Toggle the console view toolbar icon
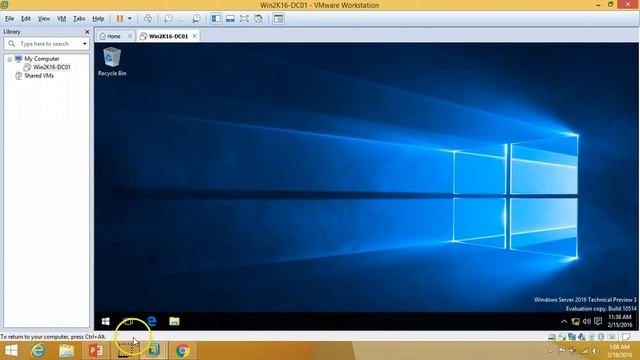The height and width of the screenshot is (360, 640). click(x=278, y=18)
